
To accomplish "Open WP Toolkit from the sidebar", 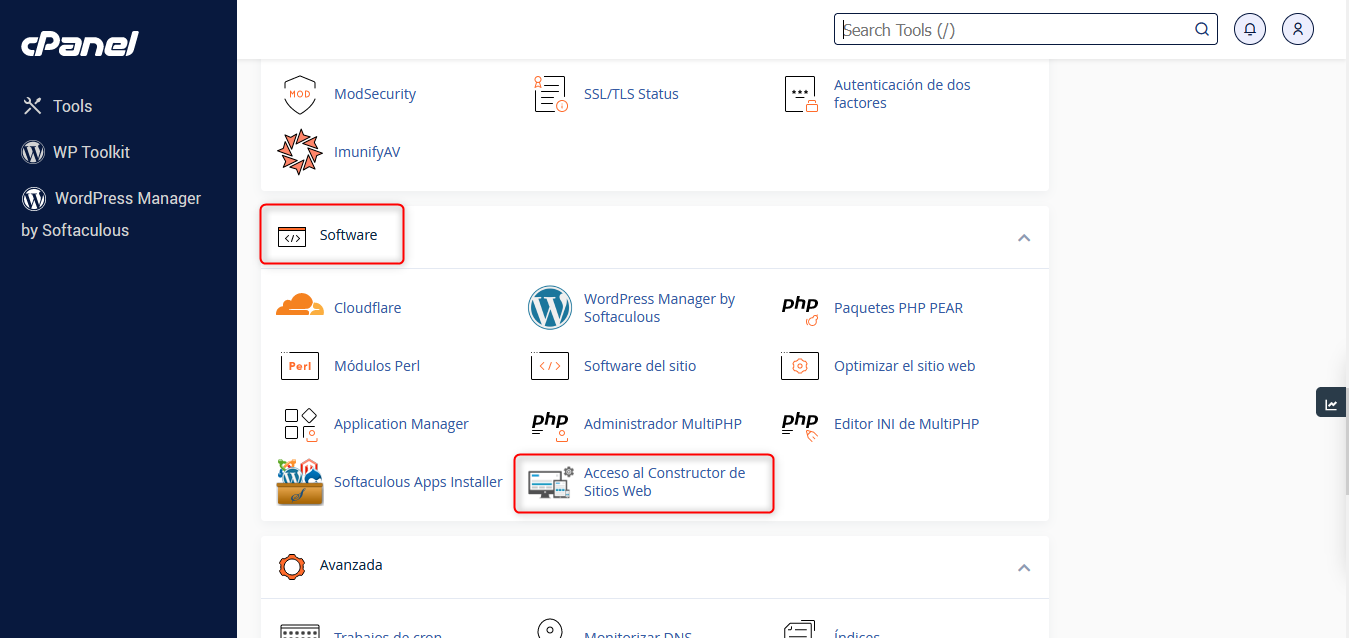I will (x=91, y=152).
